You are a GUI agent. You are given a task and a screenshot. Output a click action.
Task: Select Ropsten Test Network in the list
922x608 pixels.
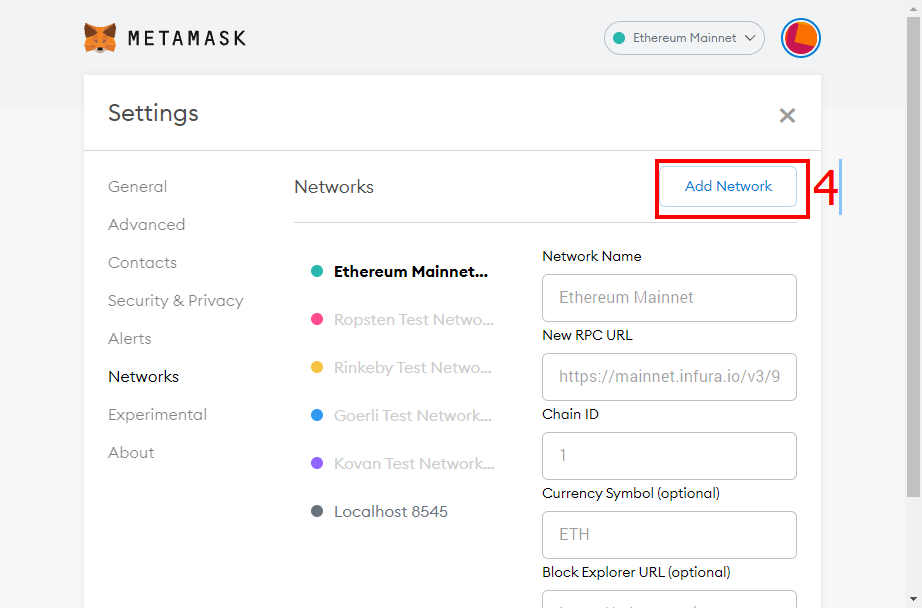402,320
